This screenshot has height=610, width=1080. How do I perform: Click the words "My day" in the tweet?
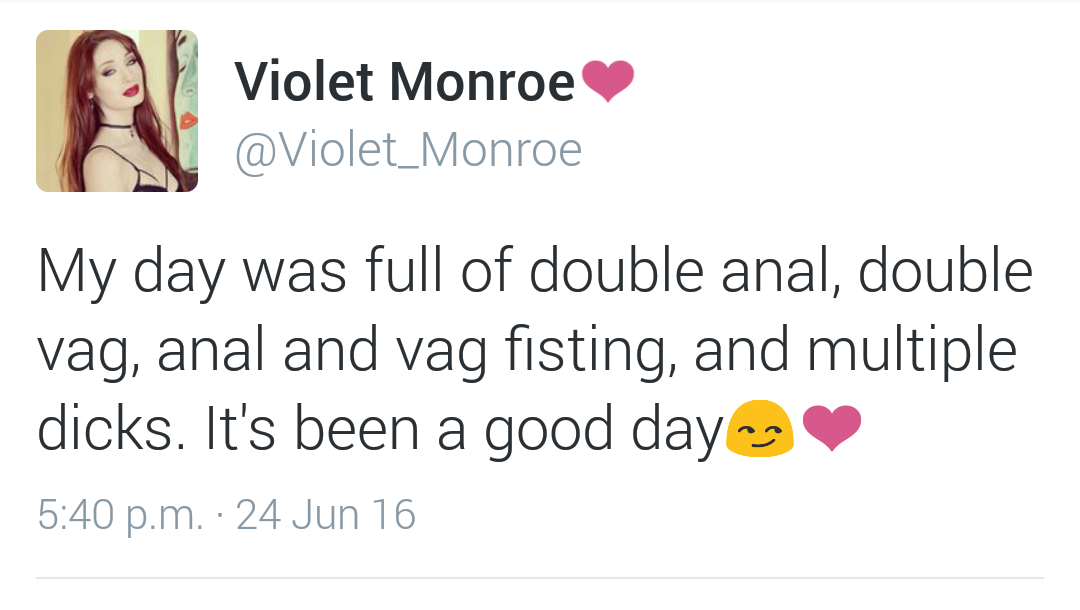point(132,273)
